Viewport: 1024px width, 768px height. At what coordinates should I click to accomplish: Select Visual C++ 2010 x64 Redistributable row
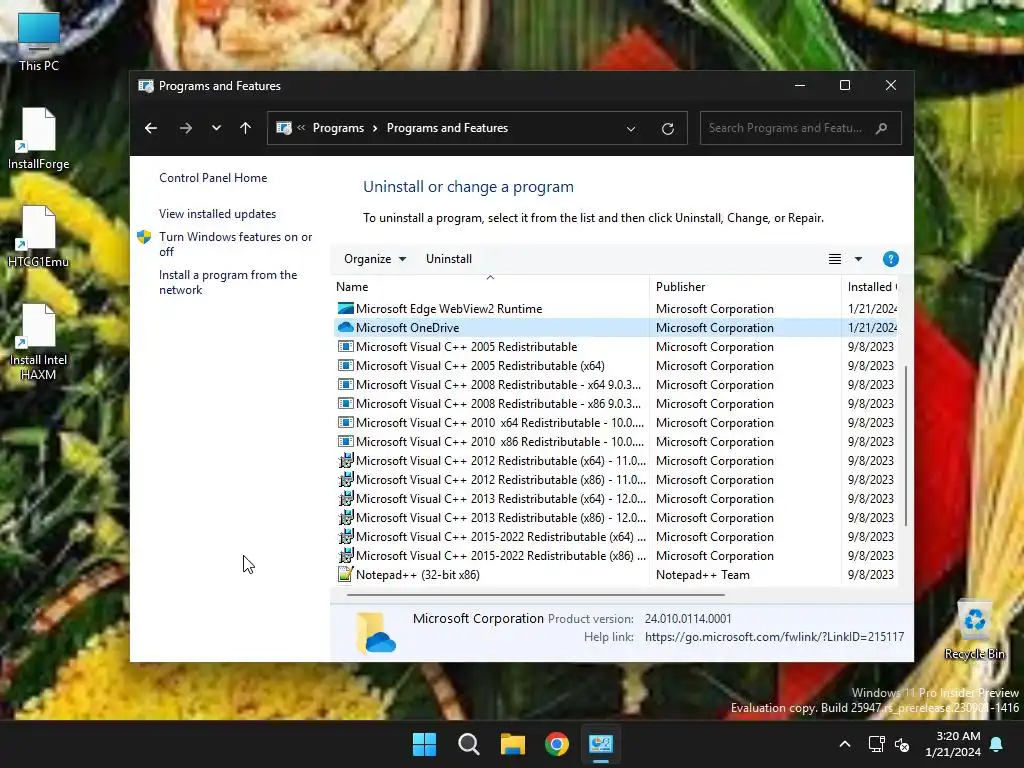click(615, 423)
